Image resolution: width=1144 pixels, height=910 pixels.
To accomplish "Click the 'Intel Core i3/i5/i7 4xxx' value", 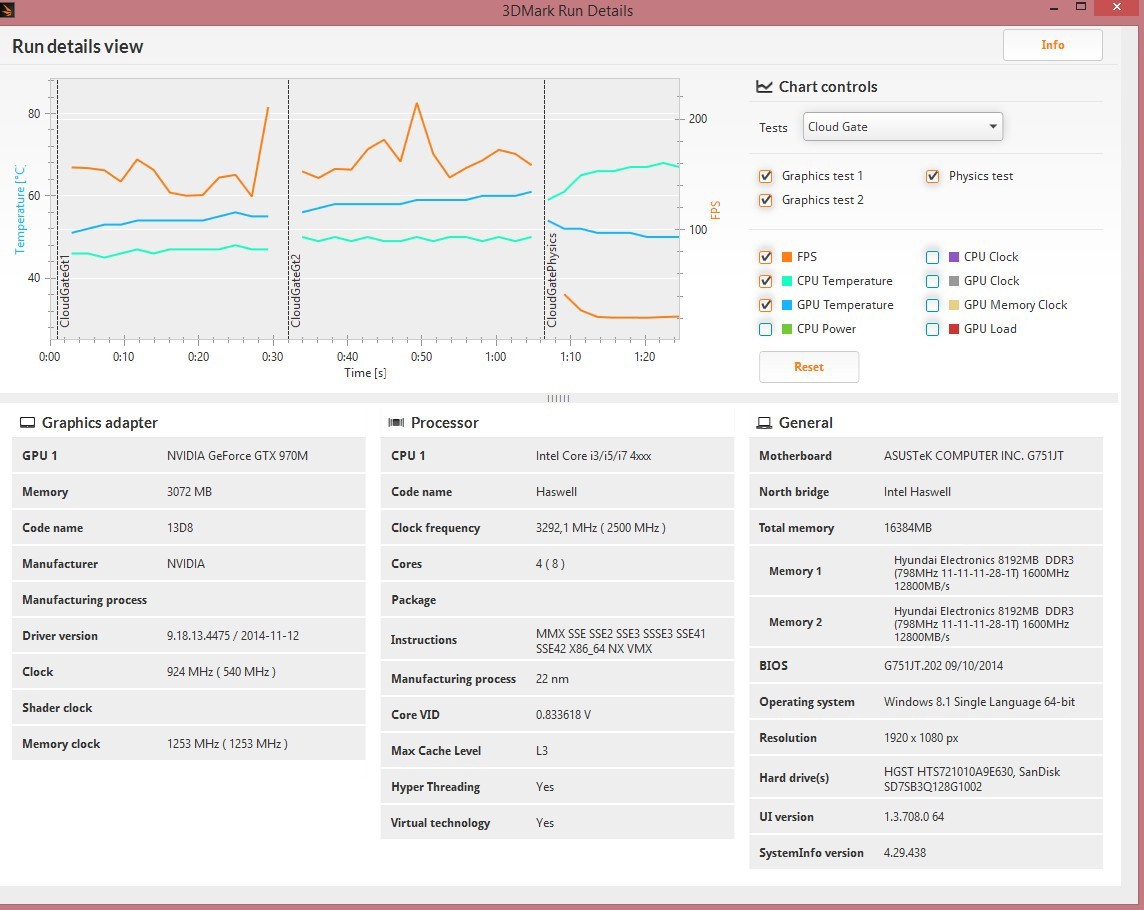I will pos(593,455).
